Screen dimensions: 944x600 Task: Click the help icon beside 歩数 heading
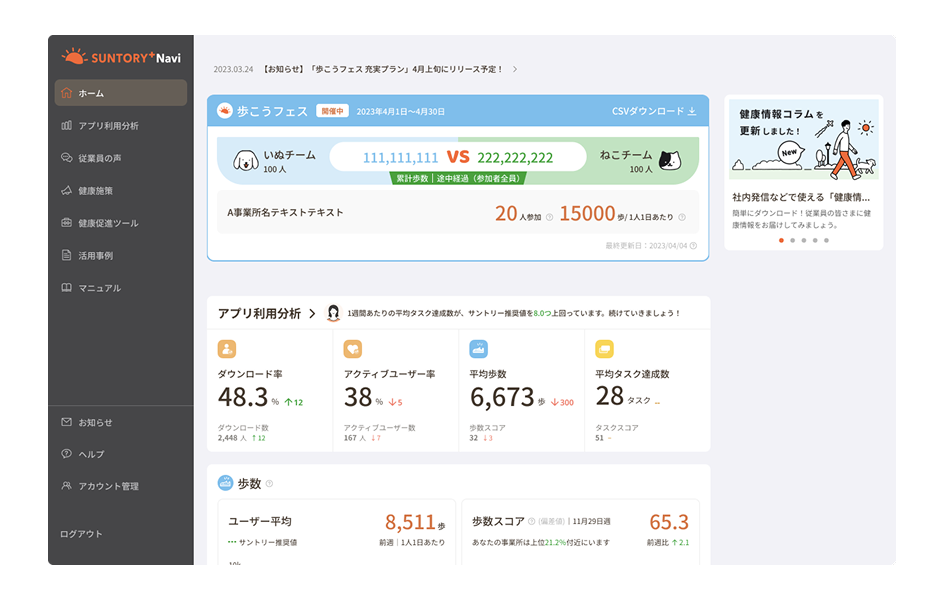coord(269,484)
